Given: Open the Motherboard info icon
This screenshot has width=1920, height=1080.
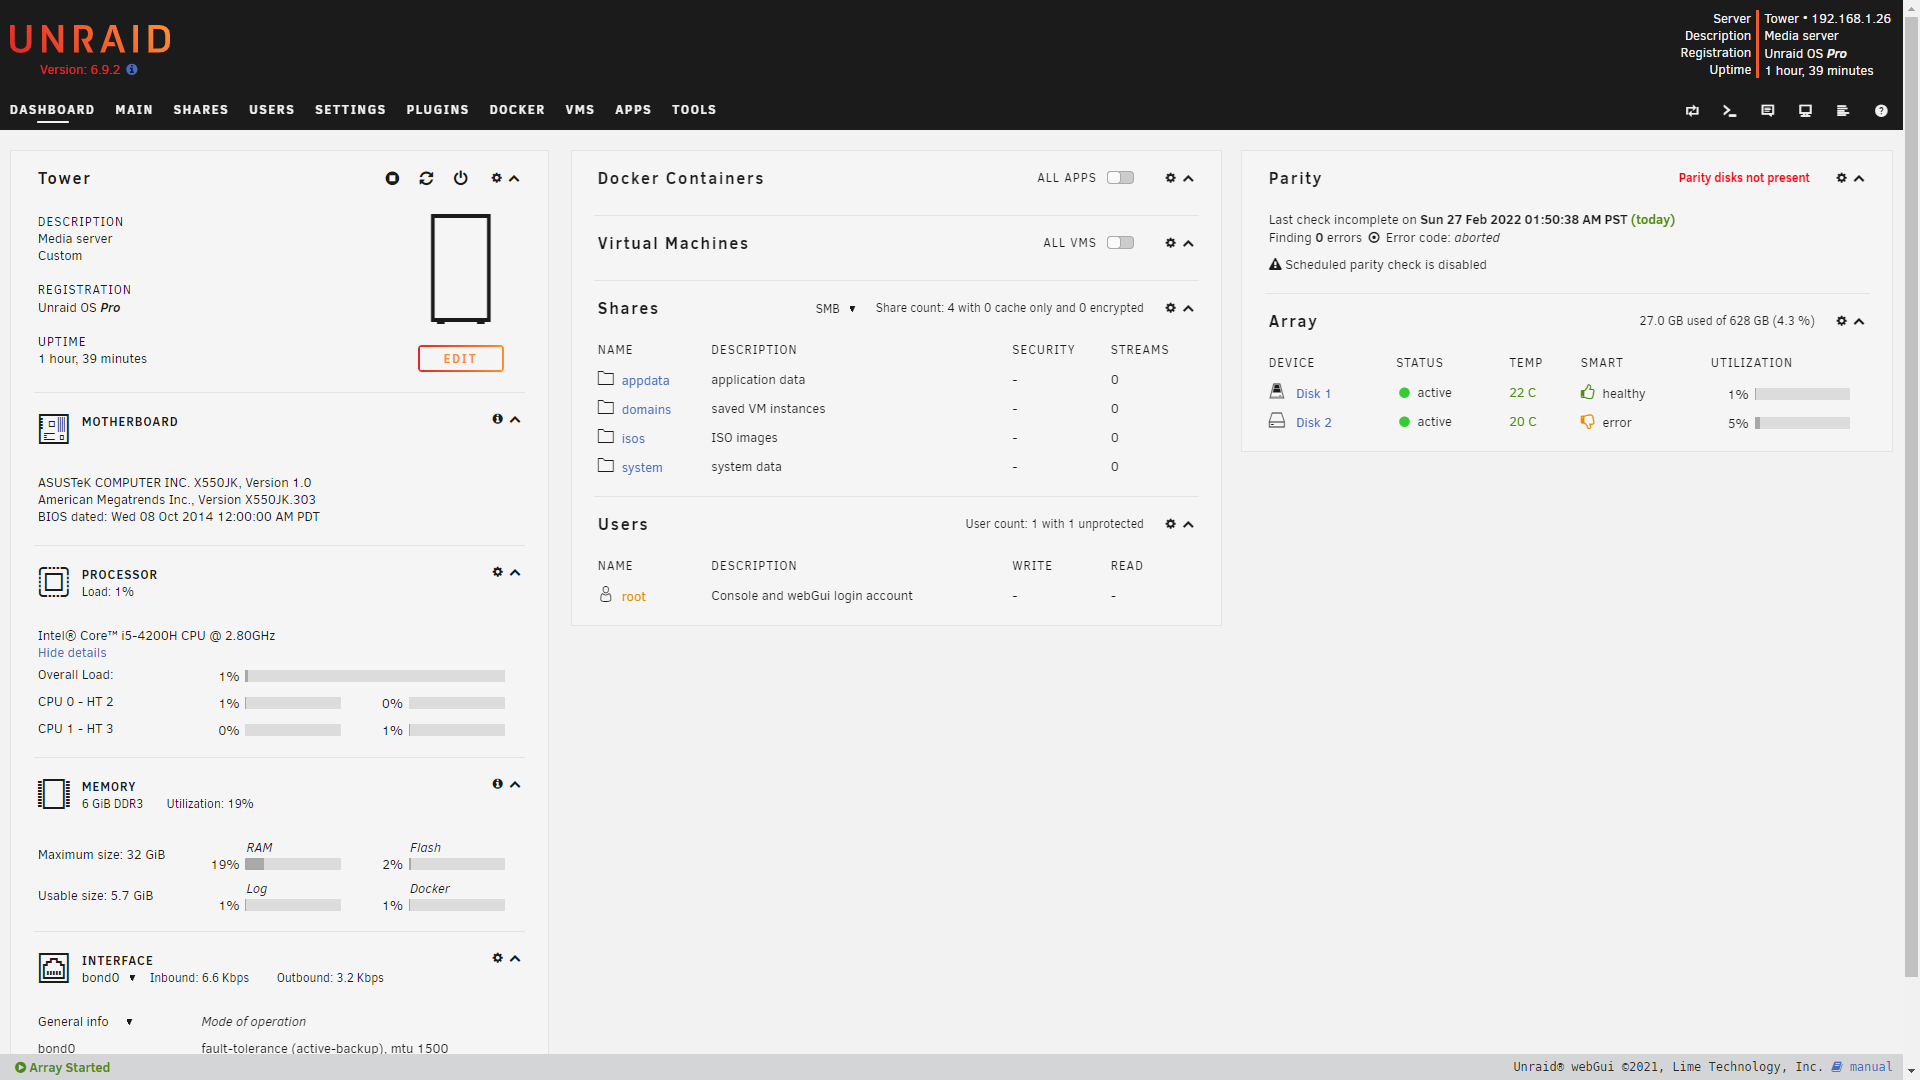Looking at the screenshot, I should tap(497, 419).
